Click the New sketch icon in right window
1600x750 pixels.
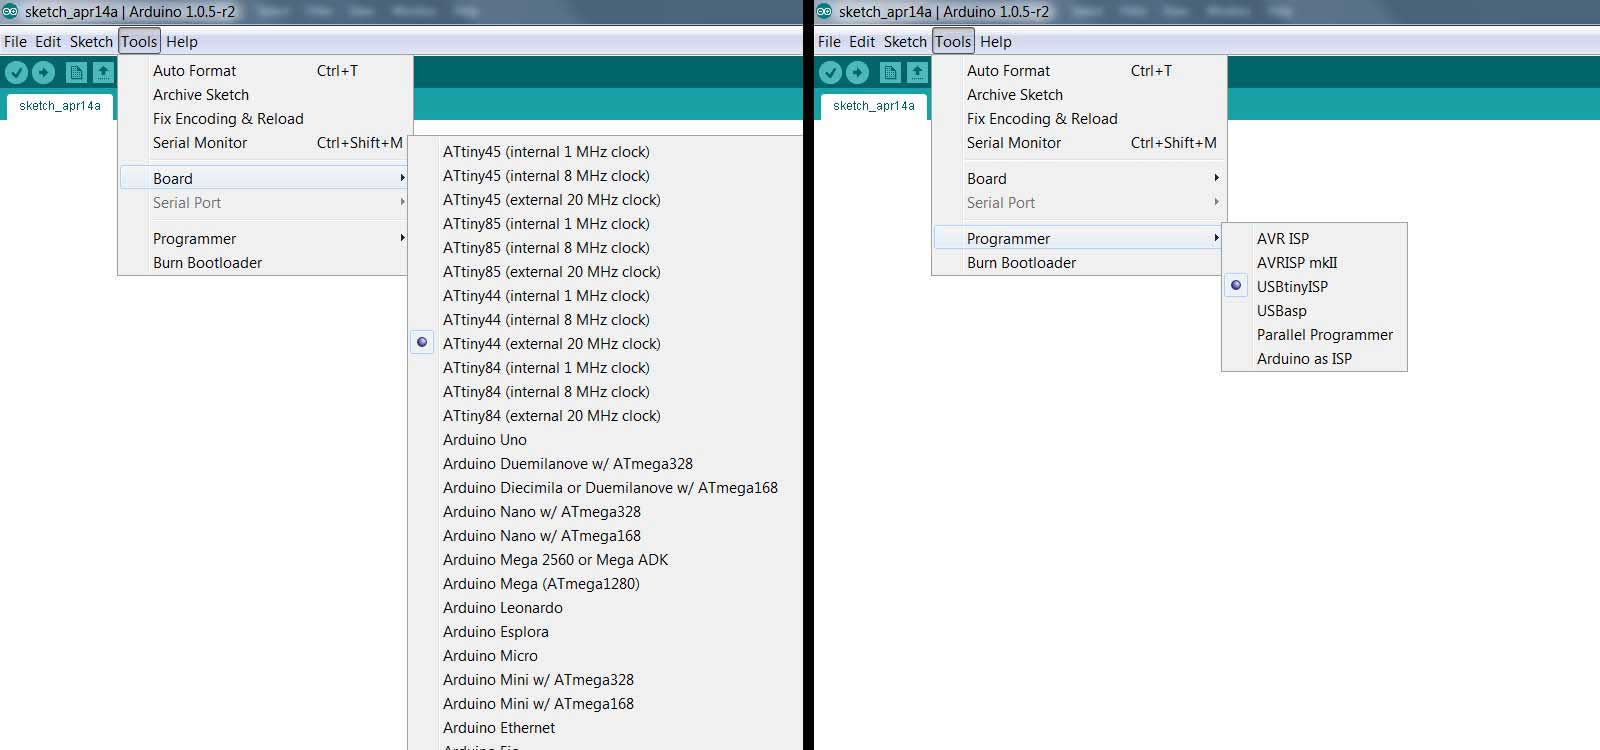tap(890, 72)
